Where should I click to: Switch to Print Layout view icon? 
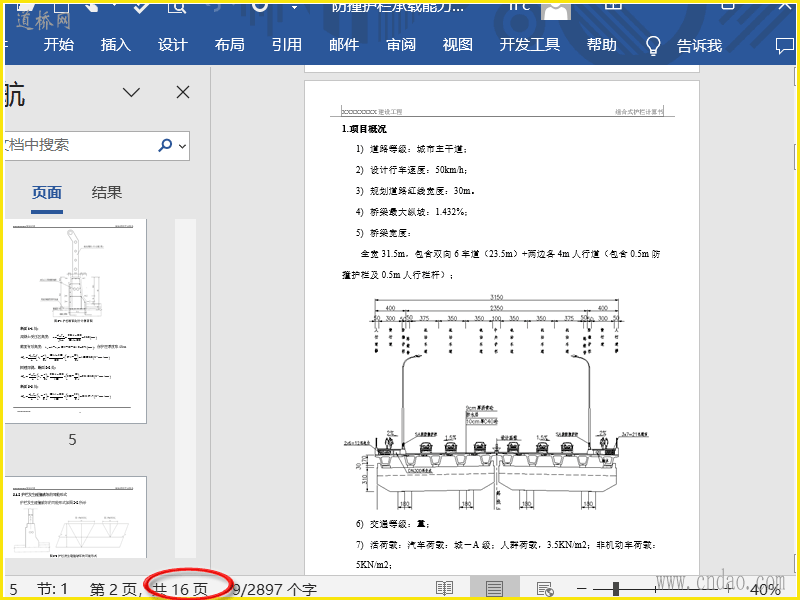coord(494,589)
